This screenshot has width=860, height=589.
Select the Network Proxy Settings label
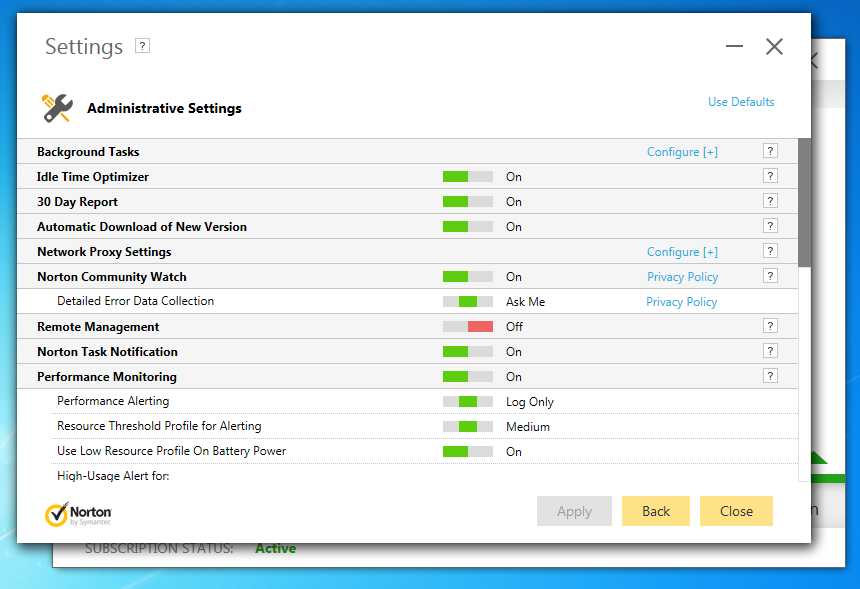104,252
